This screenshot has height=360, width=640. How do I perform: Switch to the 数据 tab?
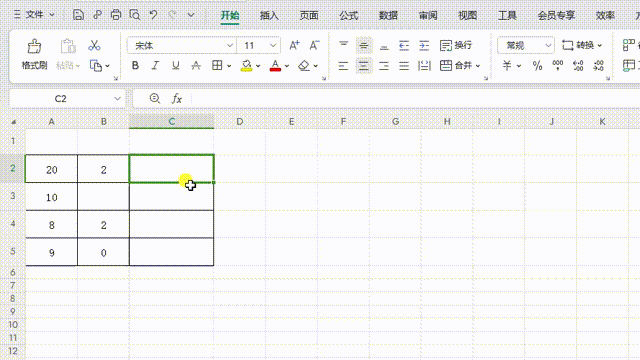tap(388, 16)
